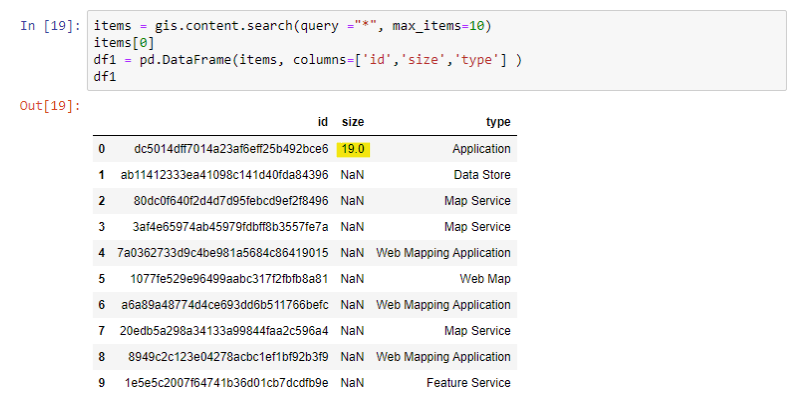Click row index 4 of the dataframe
The width and height of the screenshot is (792, 399).
[x=102, y=253]
